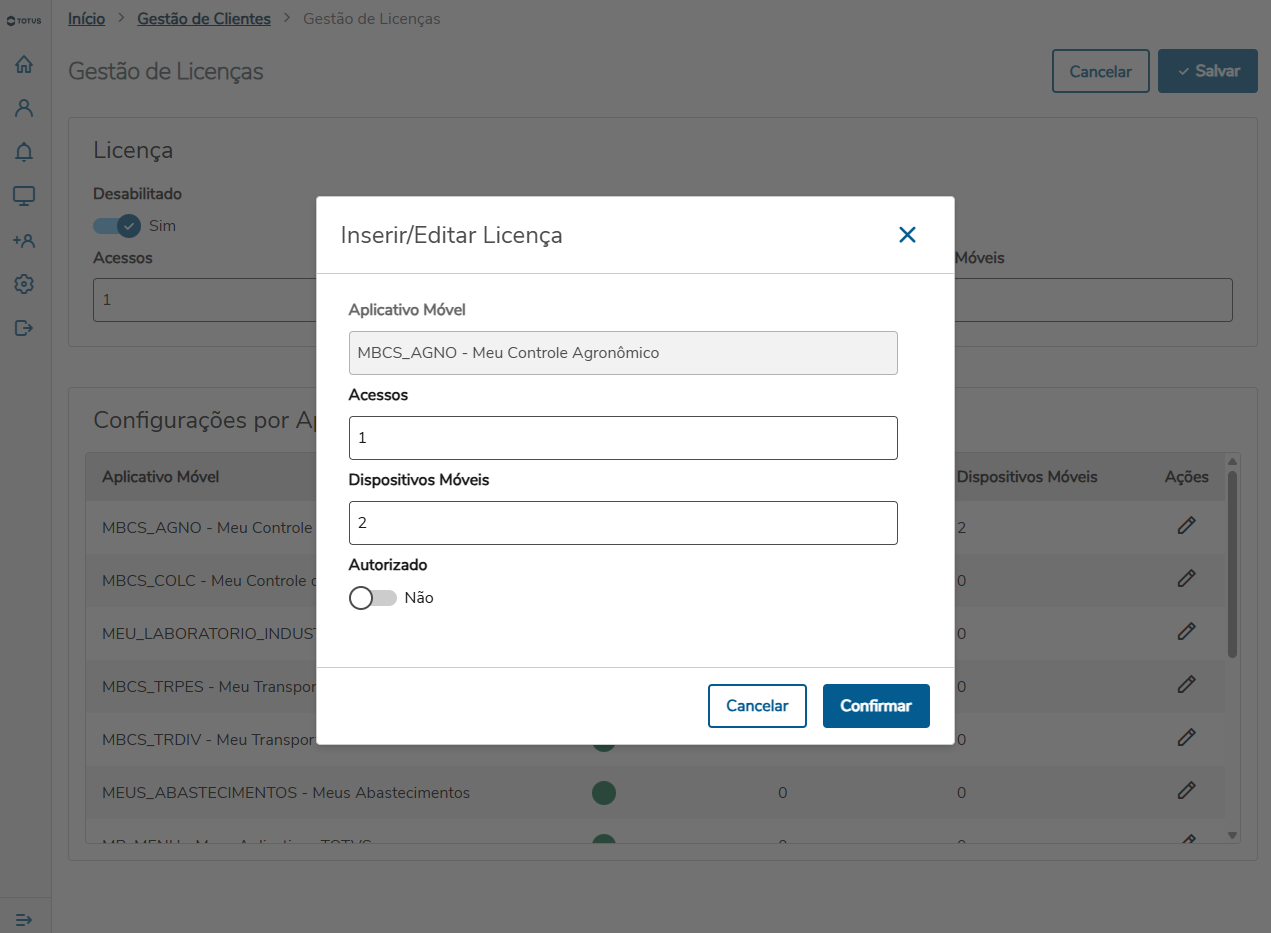Edit the MBCS_TRPES row license
The width and height of the screenshot is (1271, 933).
coord(1186,685)
